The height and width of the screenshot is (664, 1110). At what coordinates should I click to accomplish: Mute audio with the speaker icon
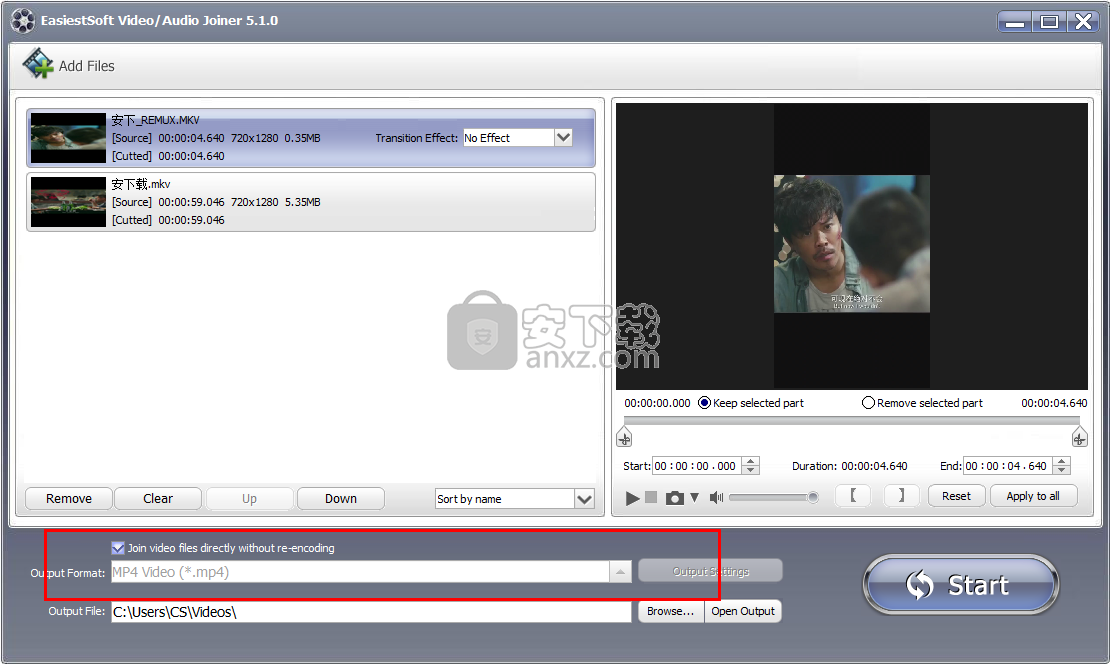click(x=716, y=498)
